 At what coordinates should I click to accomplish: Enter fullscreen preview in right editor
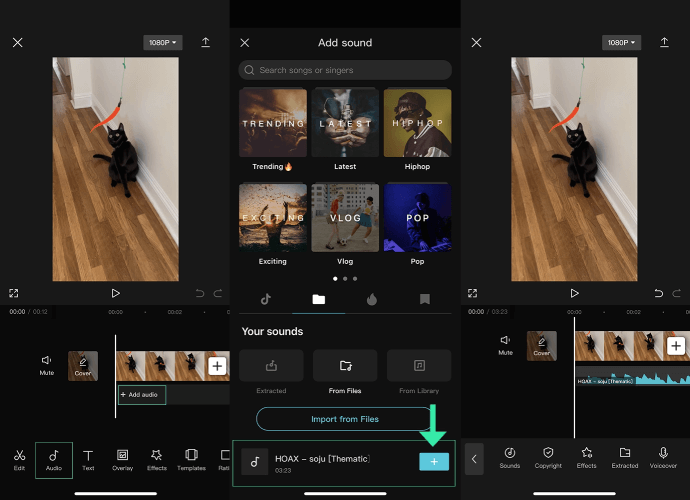coord(473,293)
